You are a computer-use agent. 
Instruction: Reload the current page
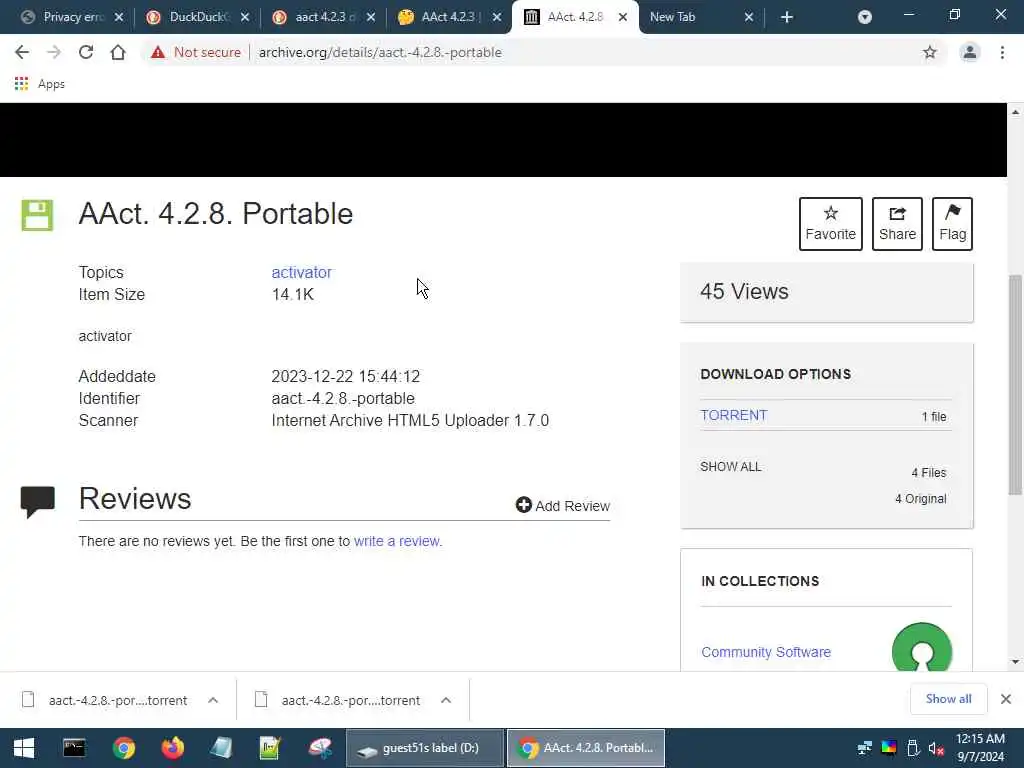pos(86,52)
